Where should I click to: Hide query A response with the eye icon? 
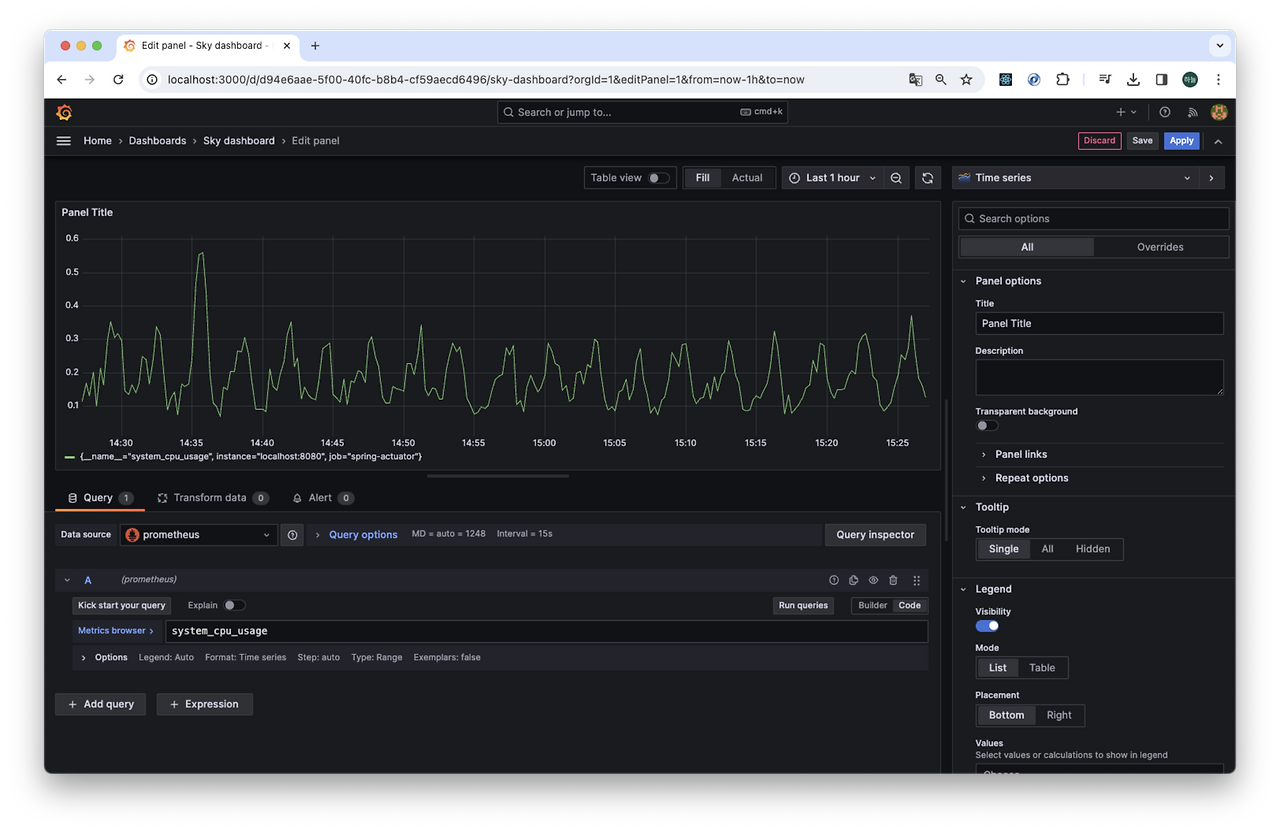coord(873,580)
